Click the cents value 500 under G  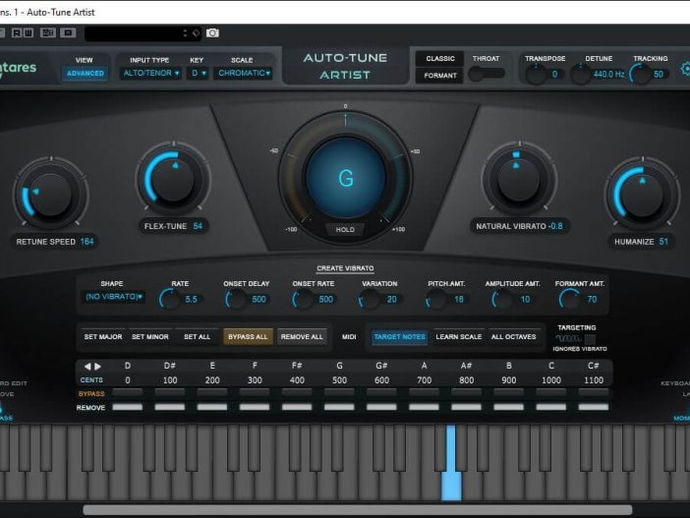[x=339, y=380]
